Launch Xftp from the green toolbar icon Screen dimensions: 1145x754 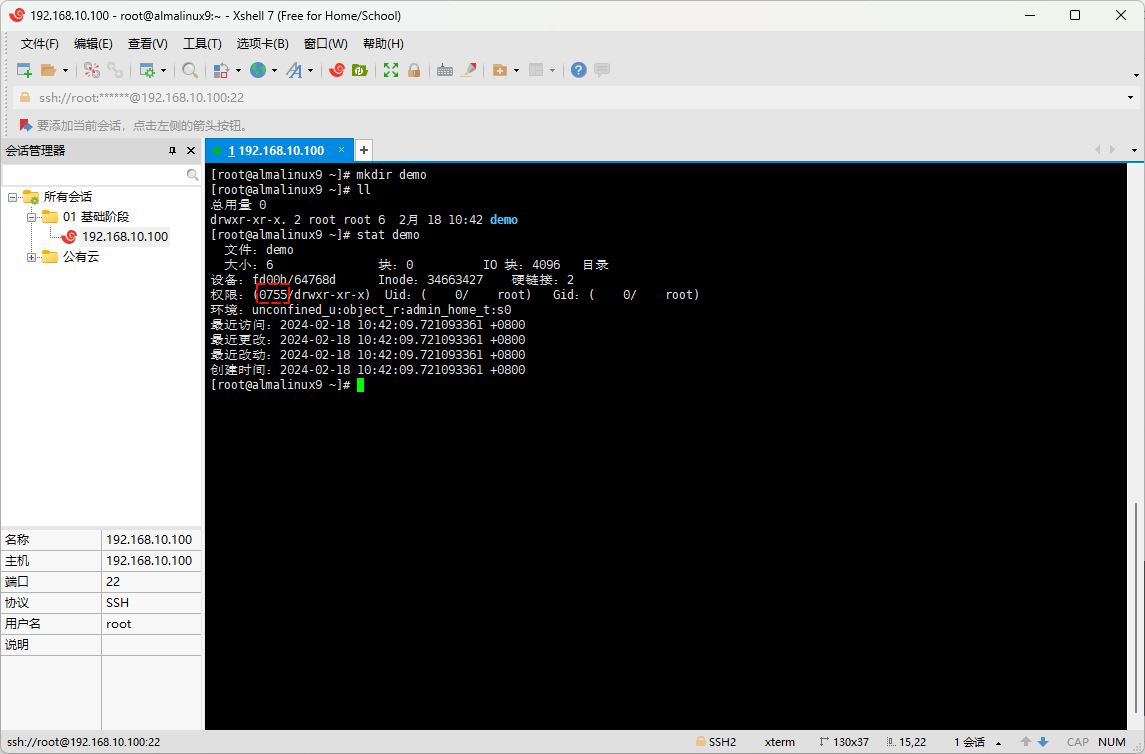coord(359,70)
